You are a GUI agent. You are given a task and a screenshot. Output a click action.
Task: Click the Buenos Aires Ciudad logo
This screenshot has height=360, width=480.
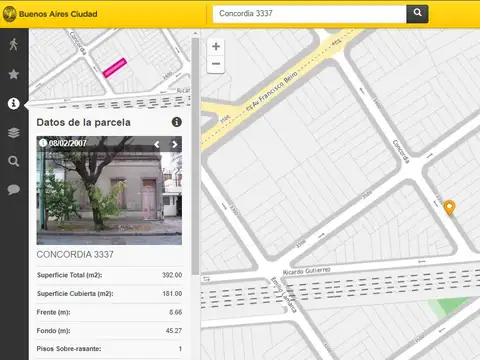[50, 14]
